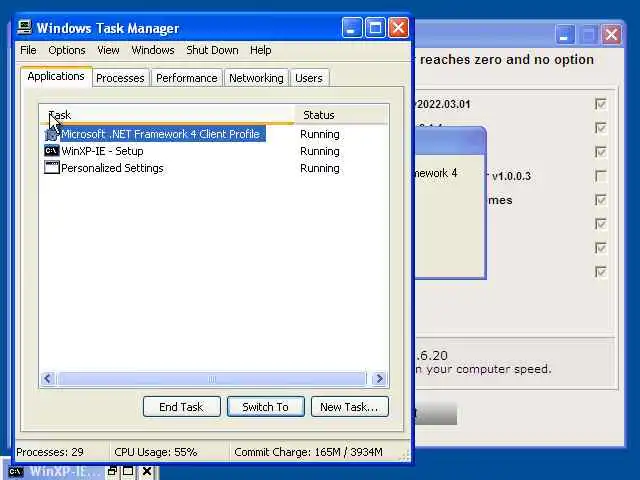The image size is (640, 480).
Task: Toggle the second checkbox in the setup window
Action: (x=600, y=128)
